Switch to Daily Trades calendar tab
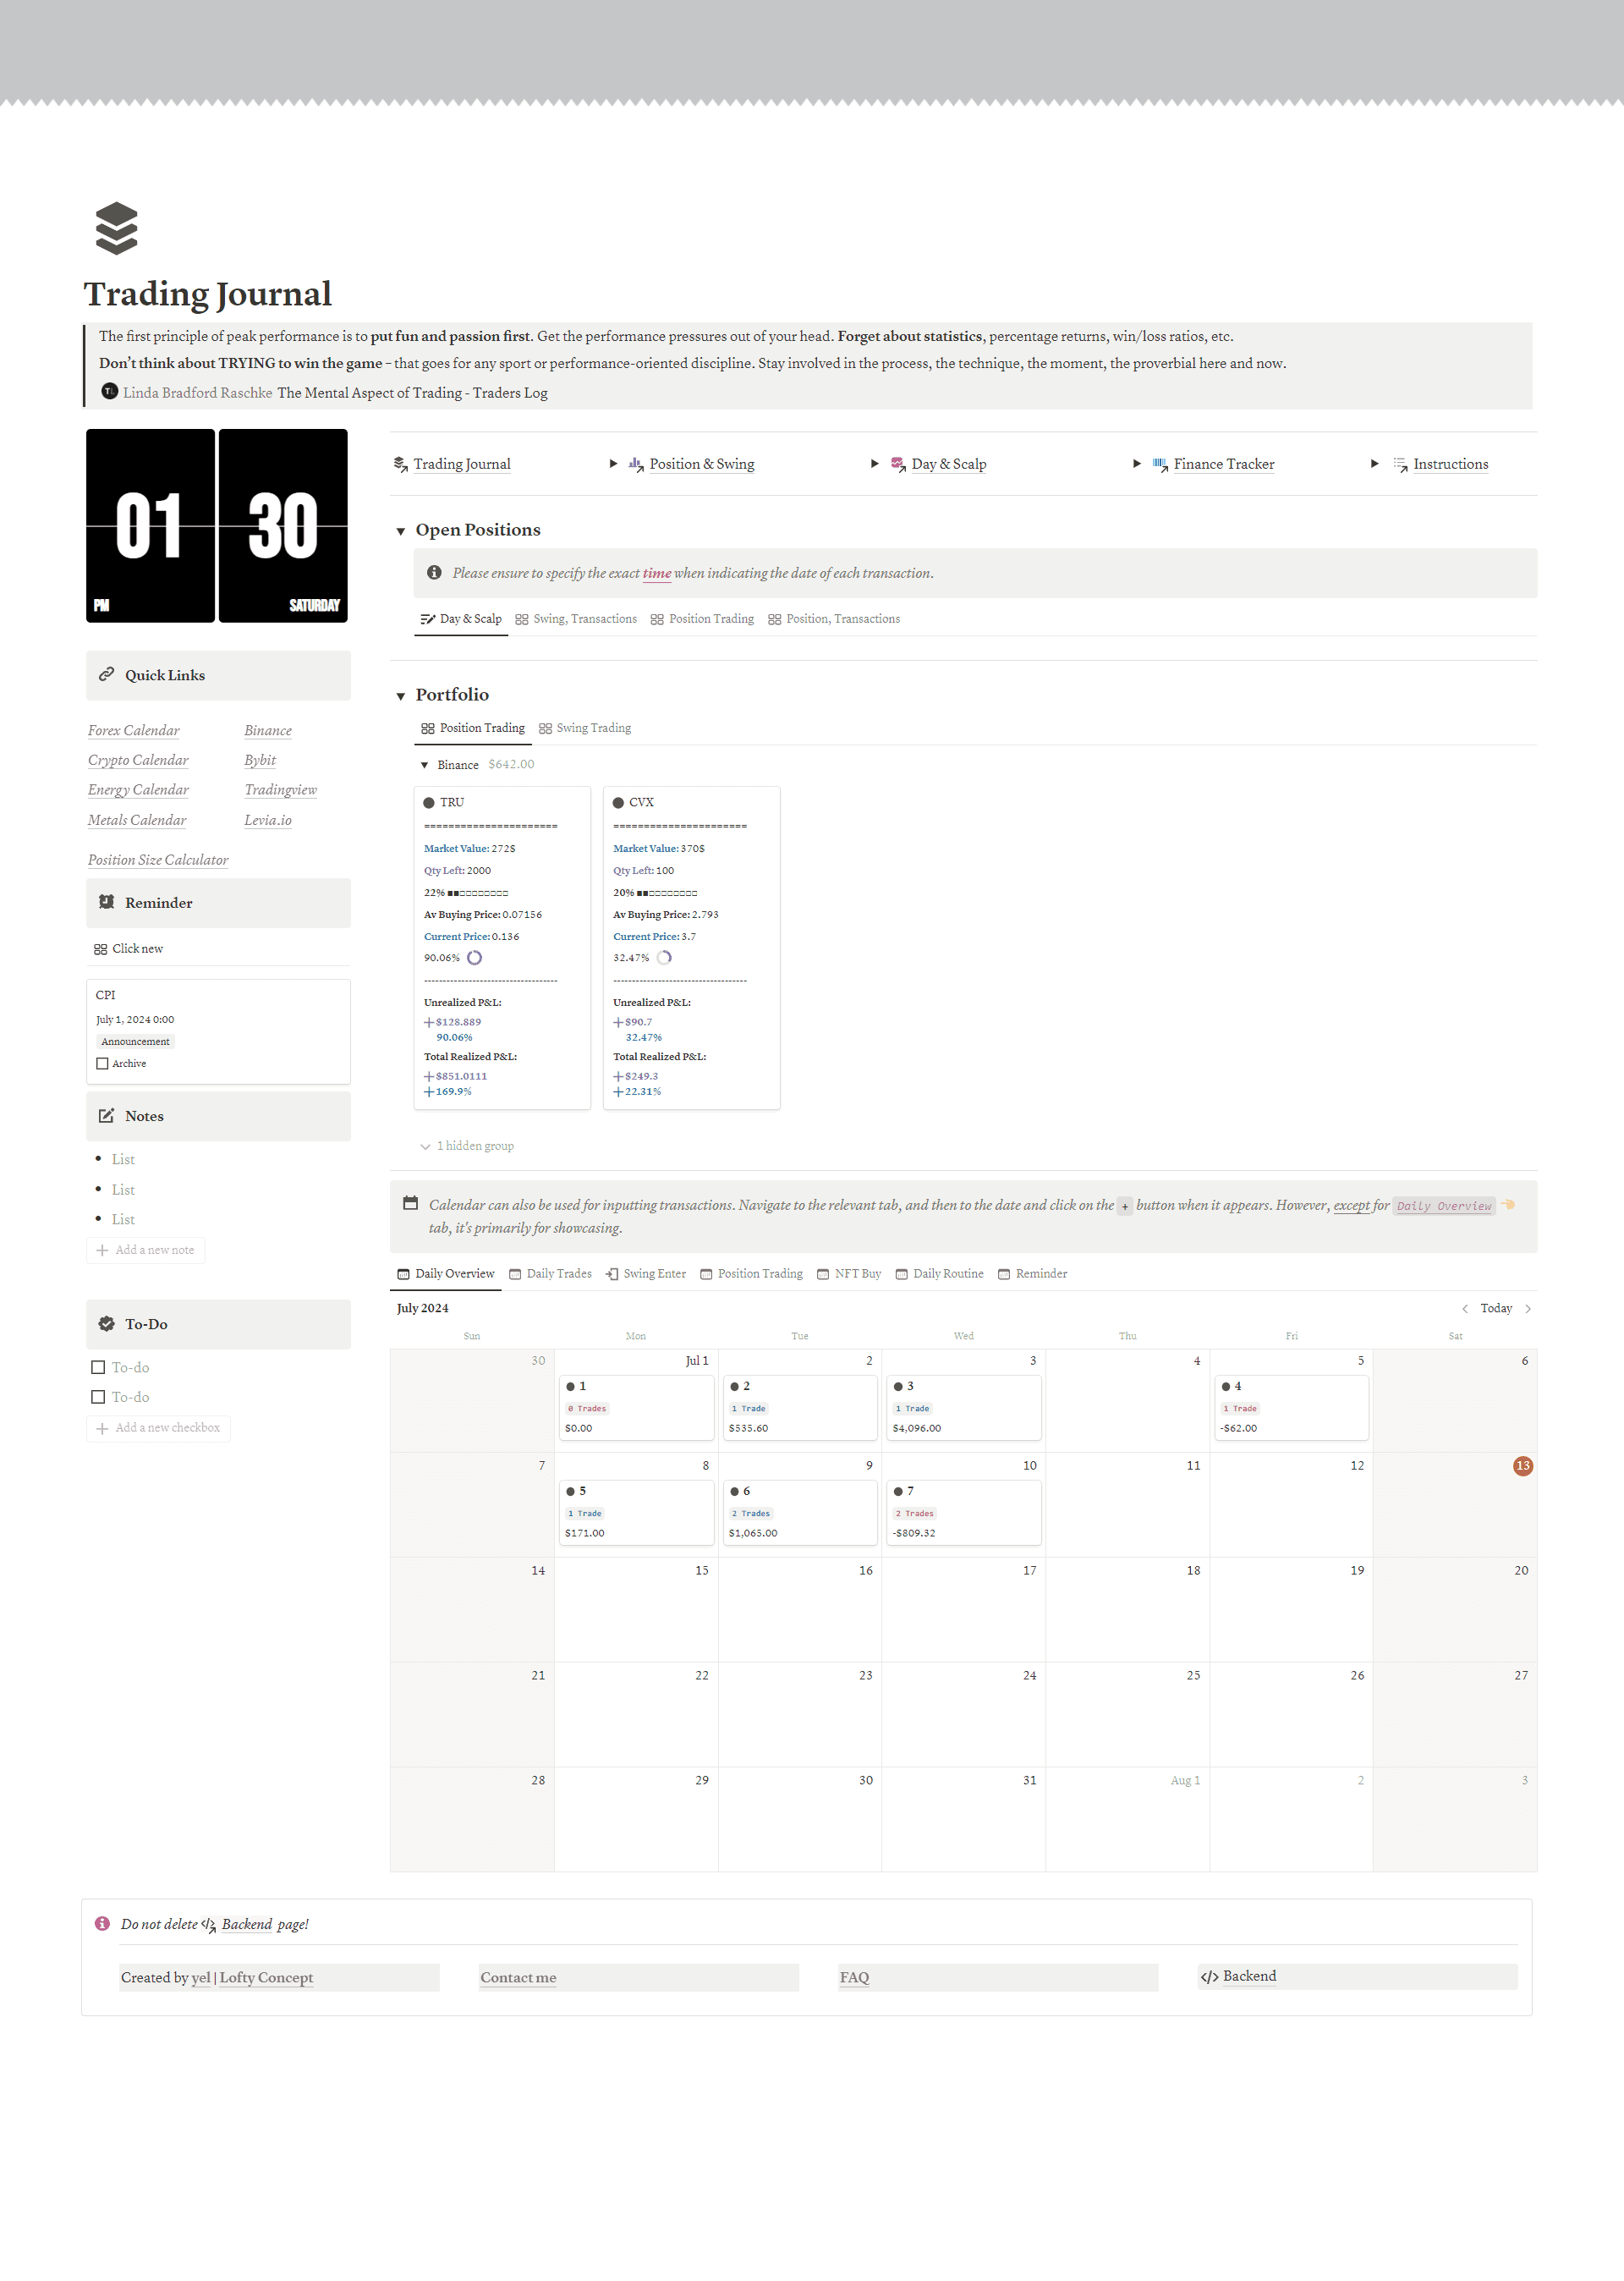The image size is (1624, 2281). pos(557,1272)
